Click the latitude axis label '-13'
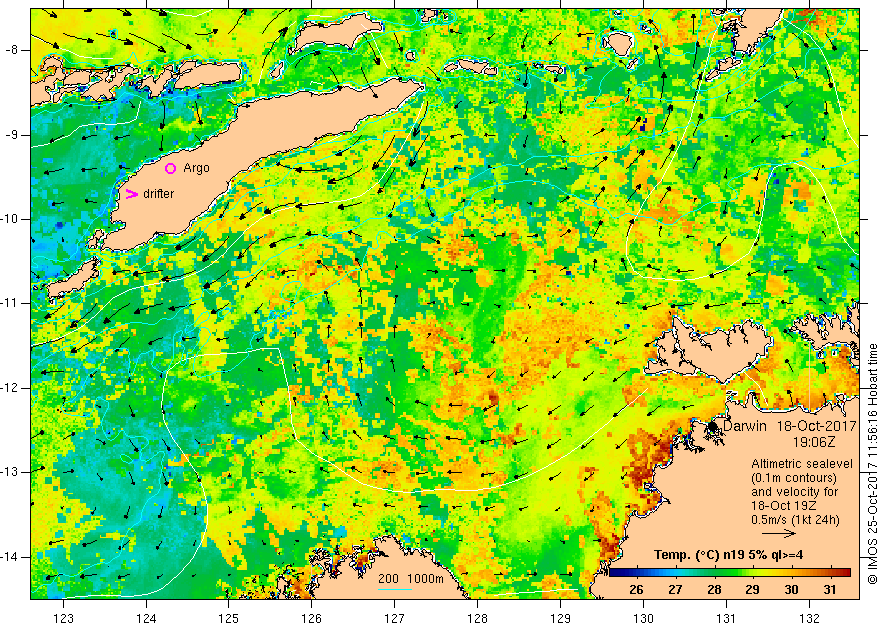Image resolution: width=880 pixels, height=630 pixels. 9,472
